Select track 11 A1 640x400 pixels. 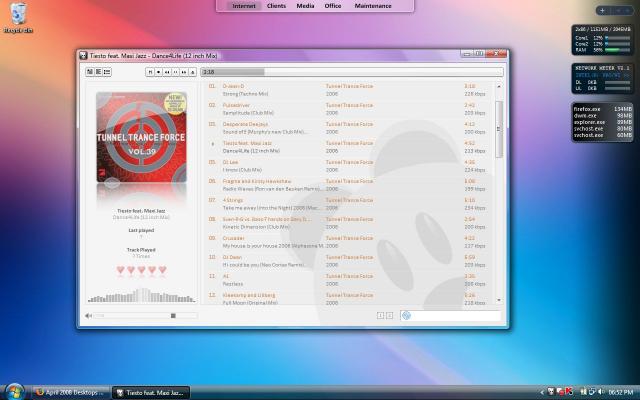pyautogui.click(x=347, y=280)
